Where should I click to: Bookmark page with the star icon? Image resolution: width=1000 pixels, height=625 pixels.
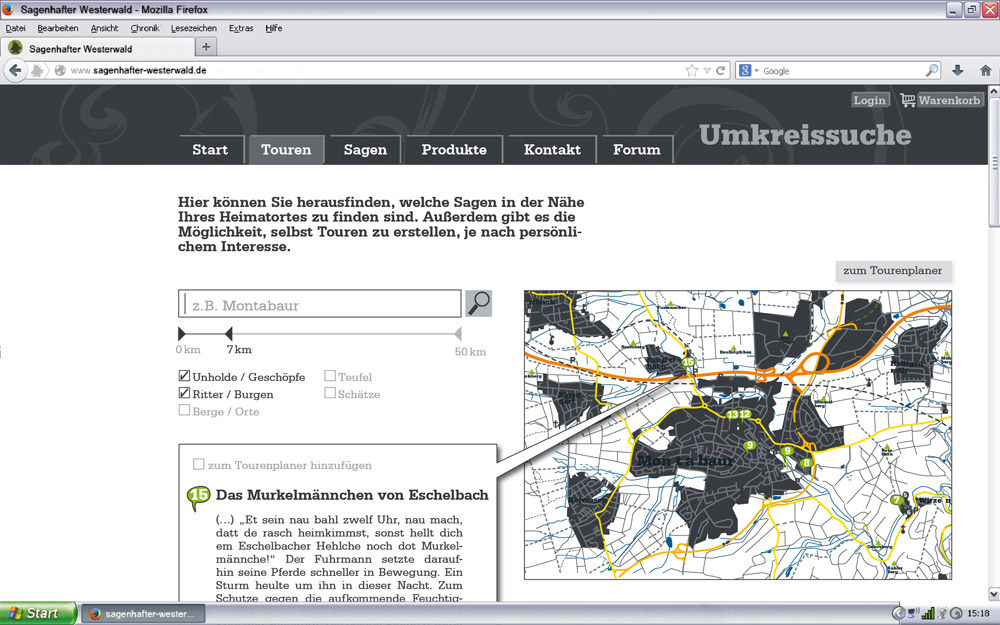[x=692, y=71]
